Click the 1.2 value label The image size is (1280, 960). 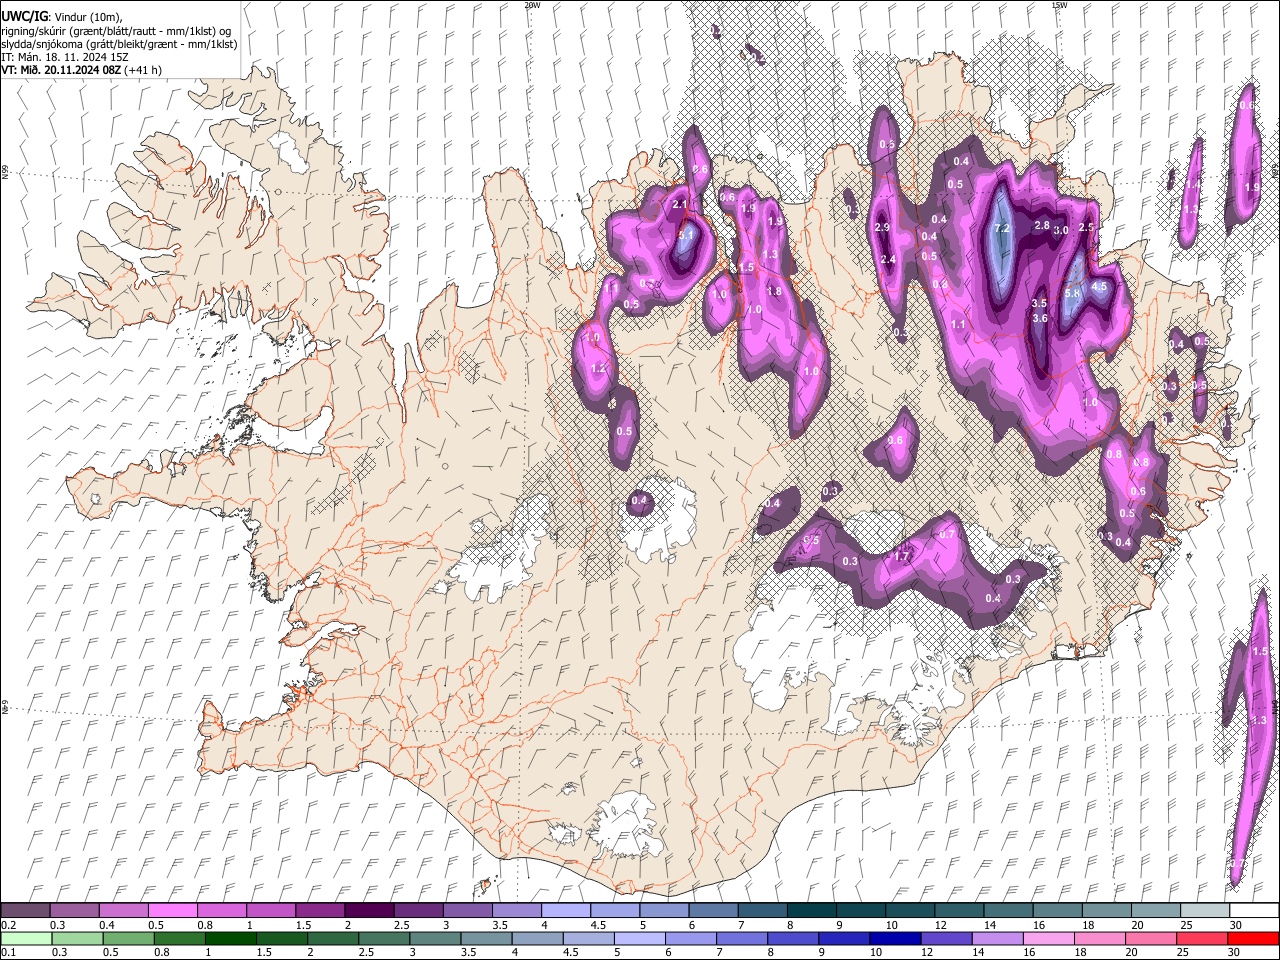tap(598, 369)
